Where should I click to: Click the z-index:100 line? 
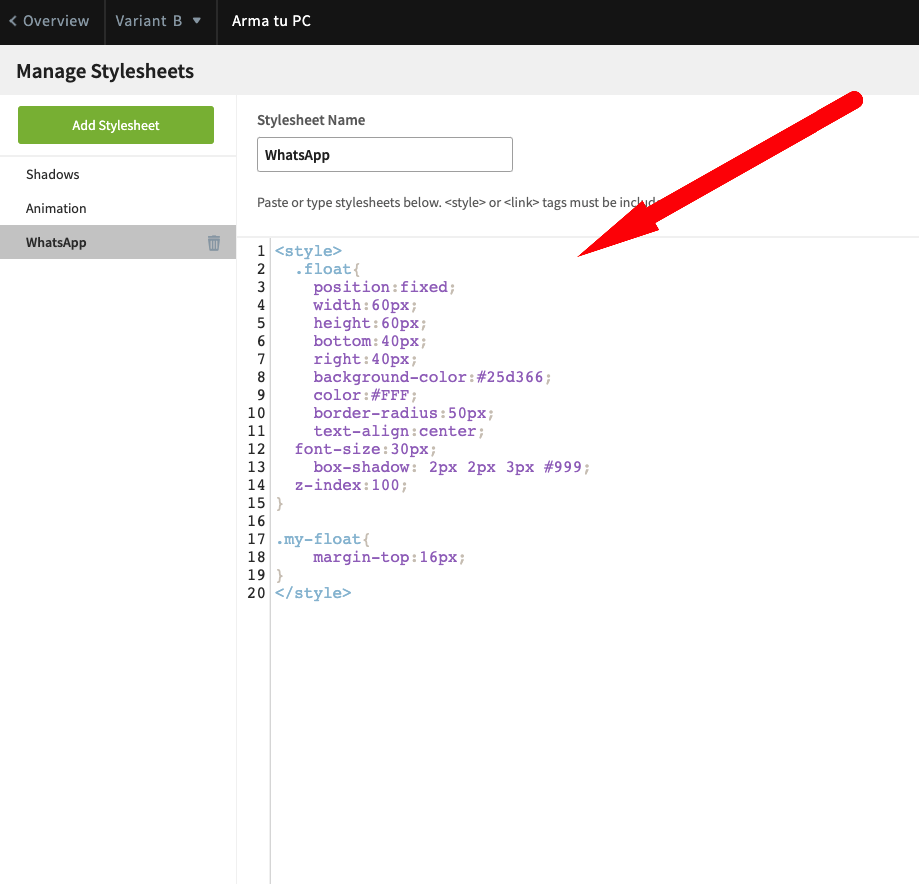(350, 485)
